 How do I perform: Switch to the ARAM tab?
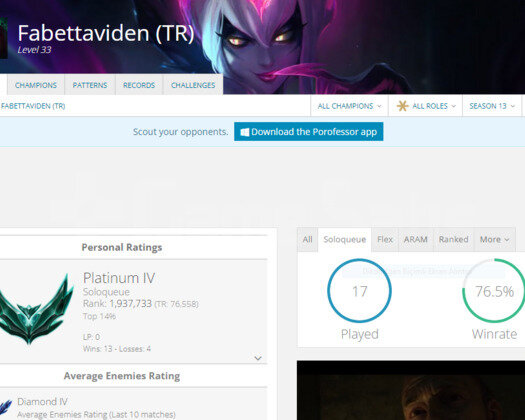click(x=416, y=239)
